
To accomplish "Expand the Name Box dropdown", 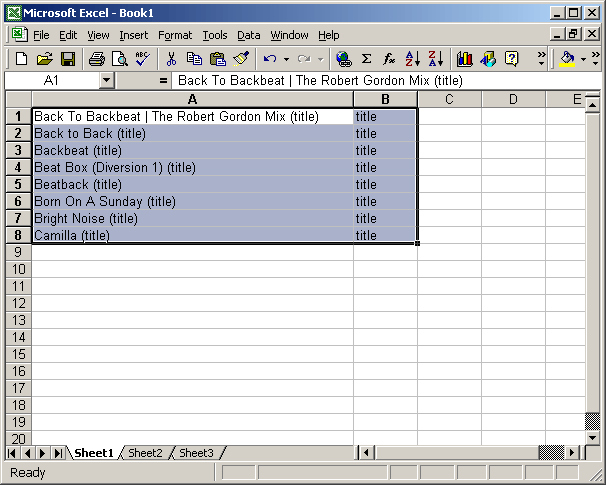I will (106, 81).
